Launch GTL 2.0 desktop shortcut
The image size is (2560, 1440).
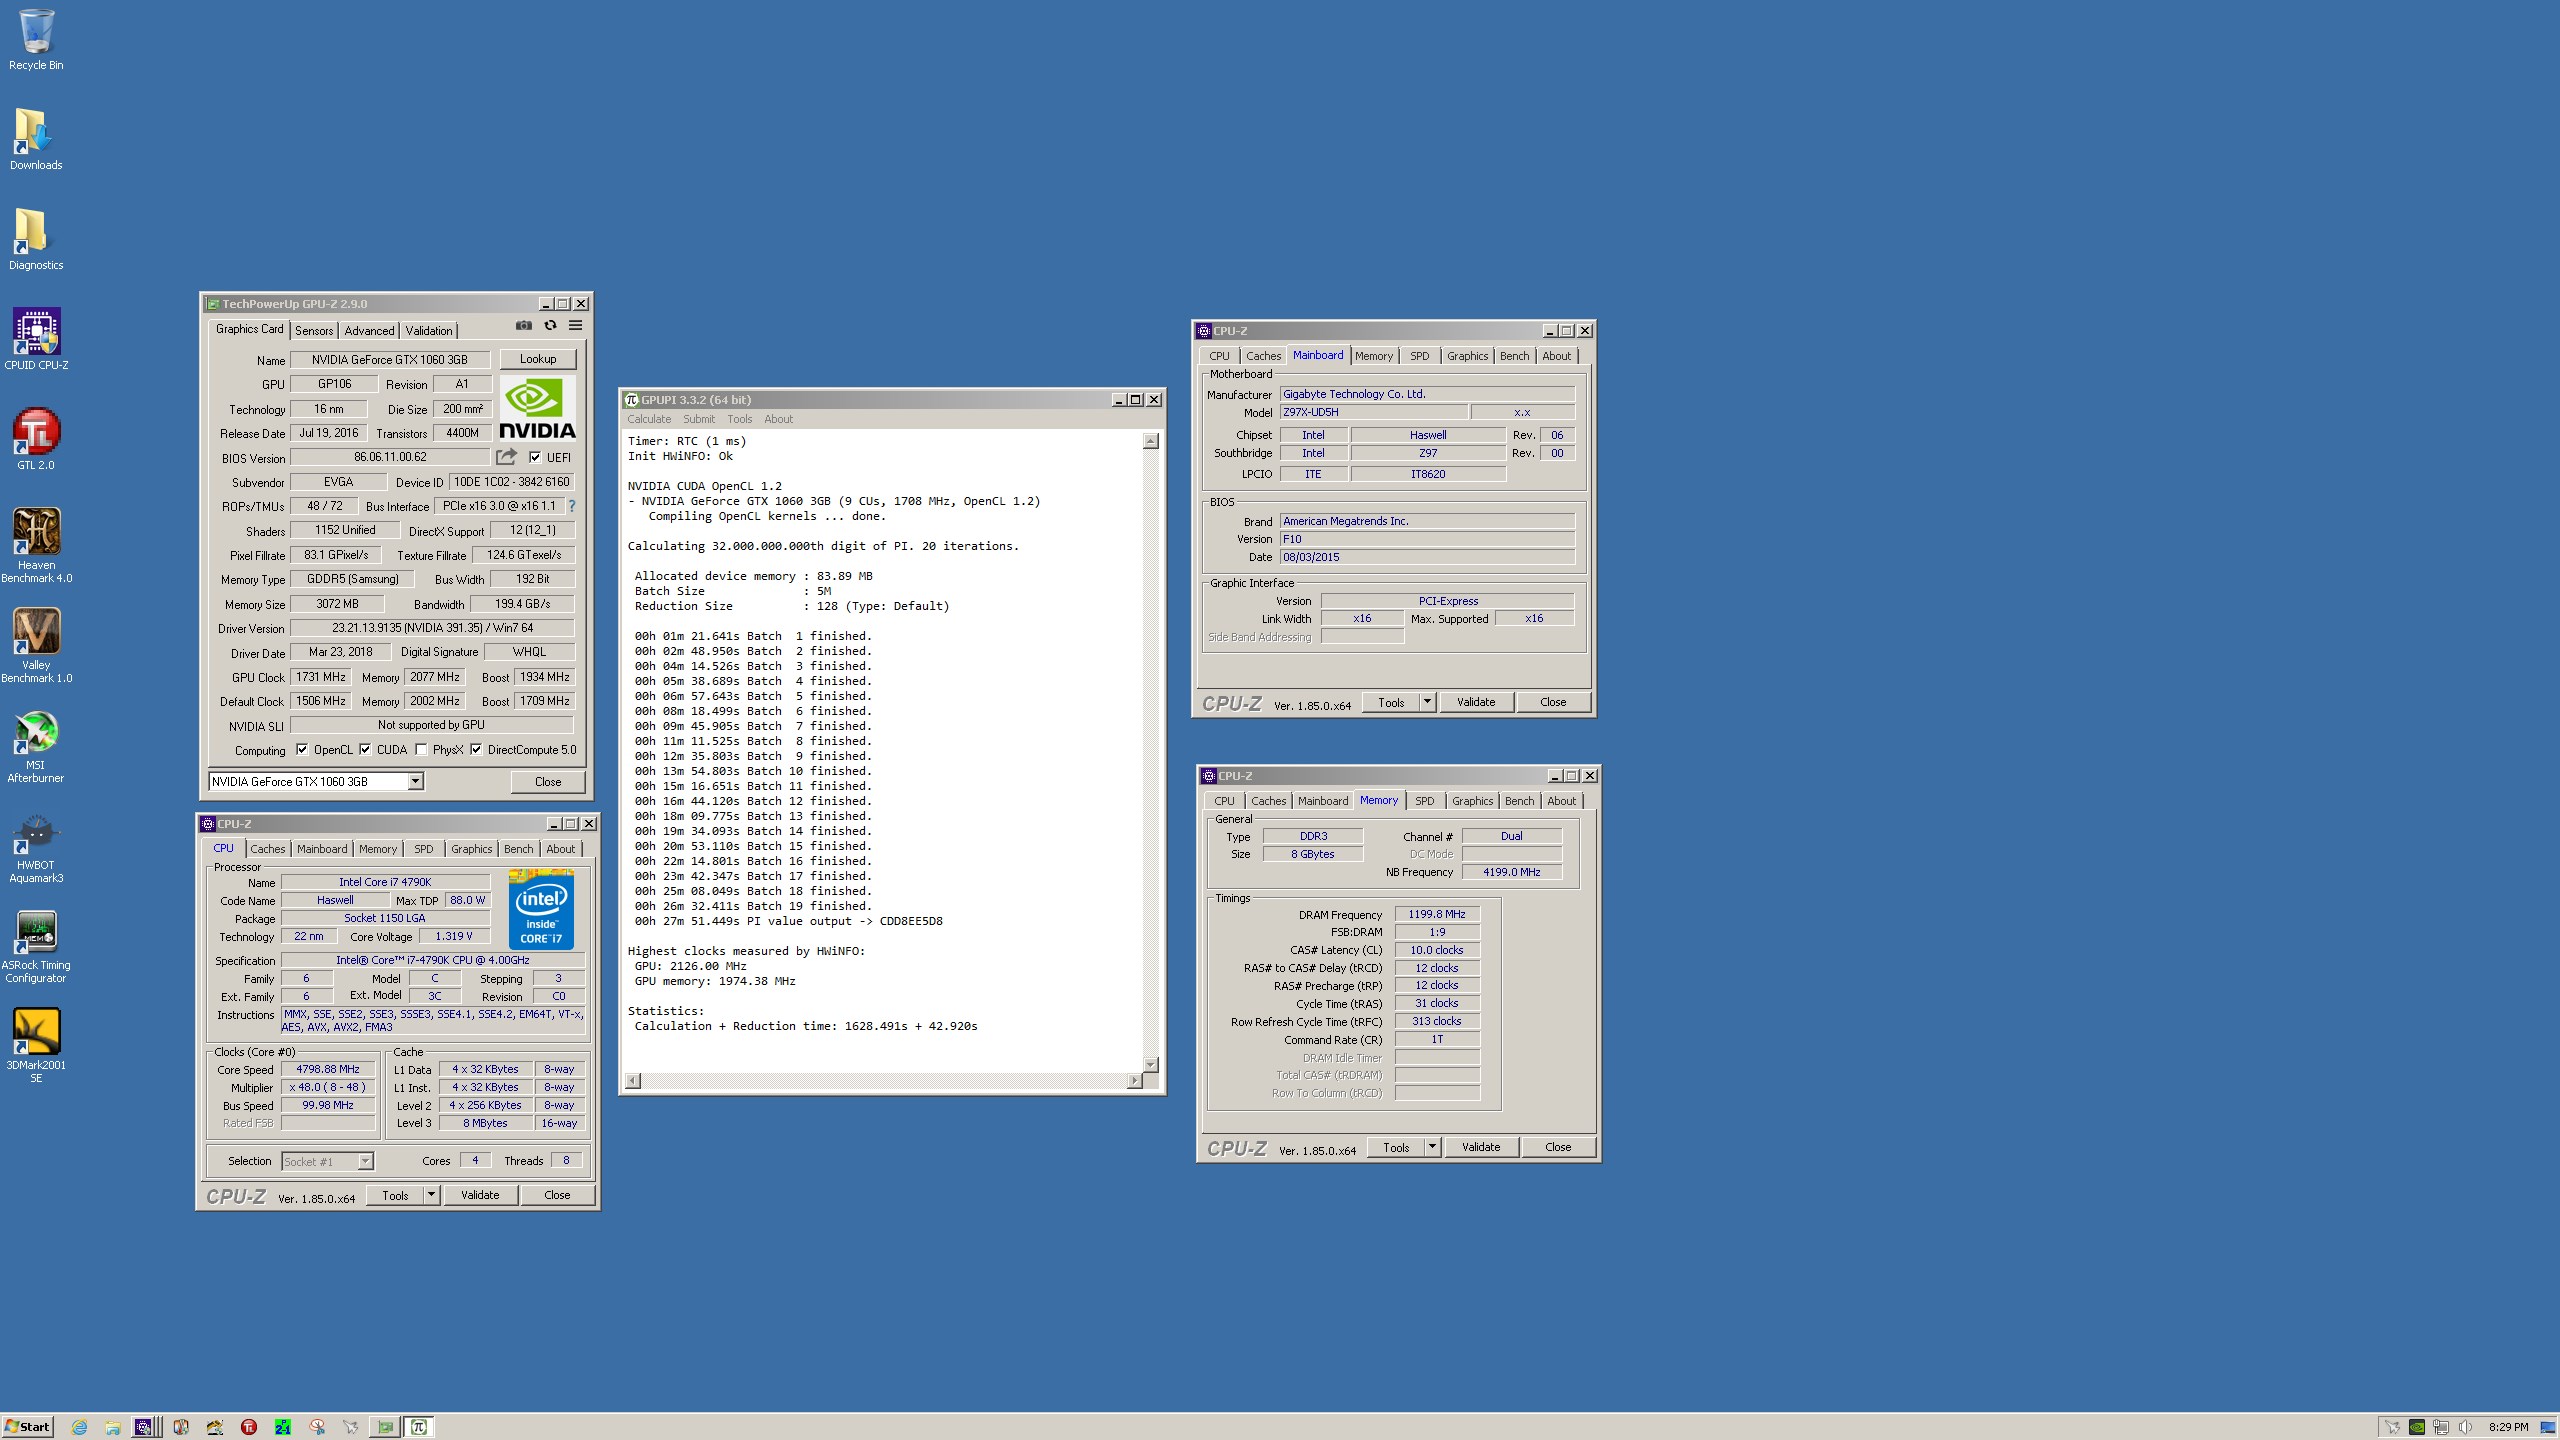36,440
